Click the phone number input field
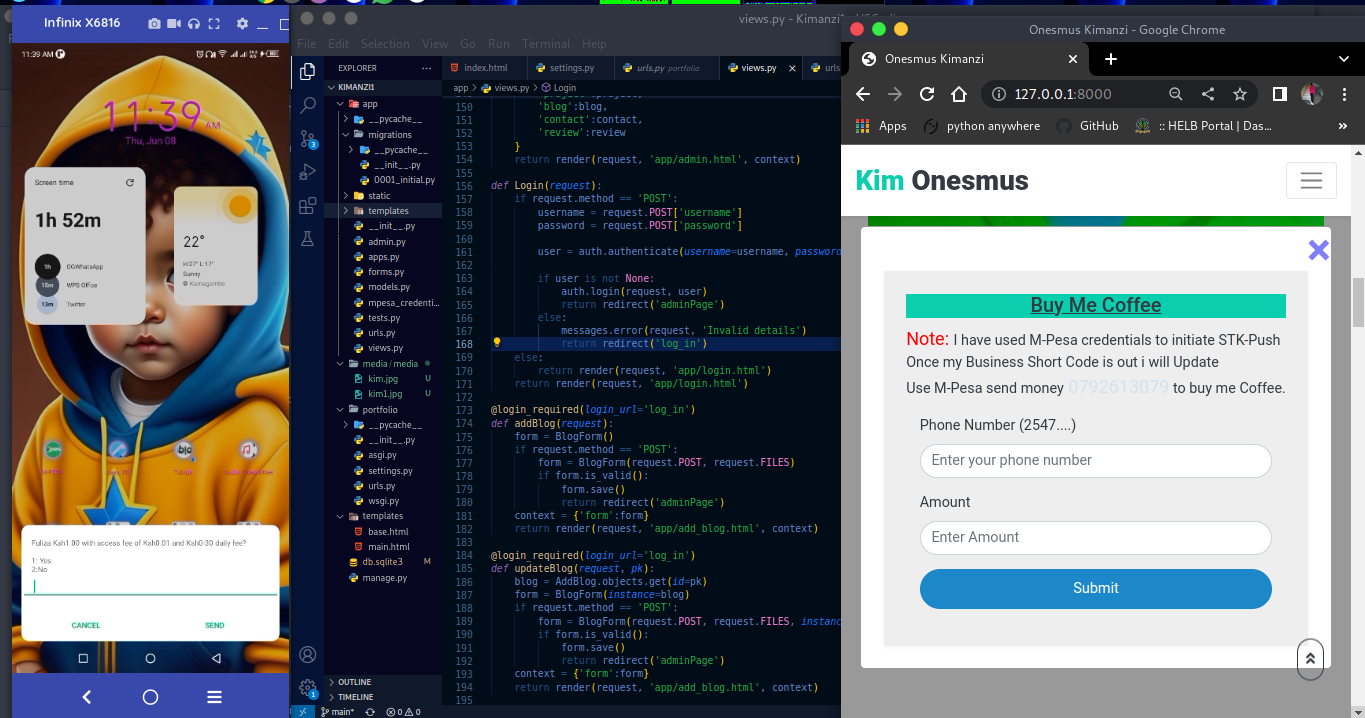The width and height of the screenshot is (1365, 718). coord(1095,461)
